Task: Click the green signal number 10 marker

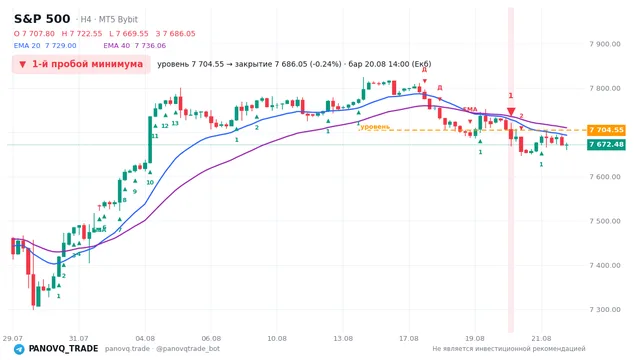Action: (150, 182)
